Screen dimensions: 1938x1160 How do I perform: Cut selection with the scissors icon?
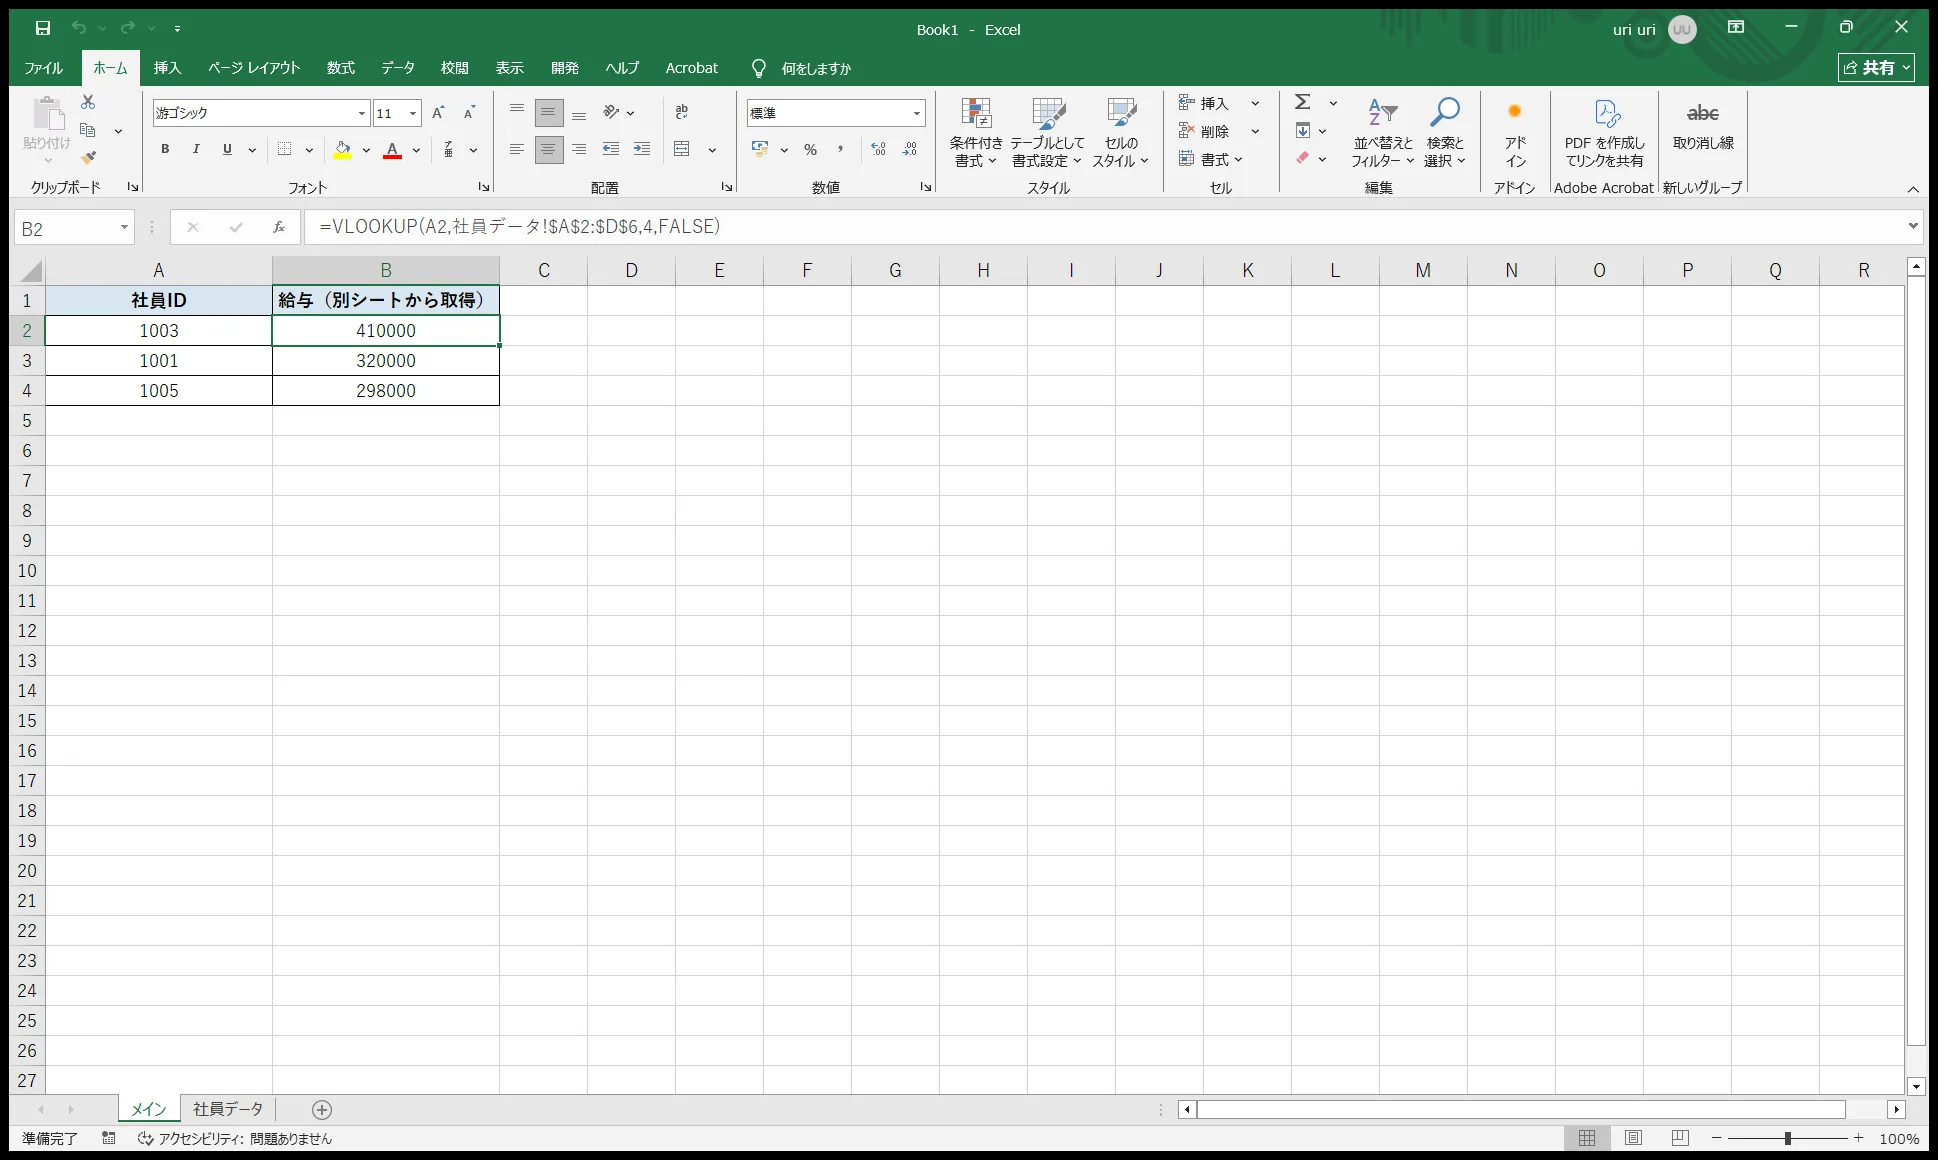point(88,102)
